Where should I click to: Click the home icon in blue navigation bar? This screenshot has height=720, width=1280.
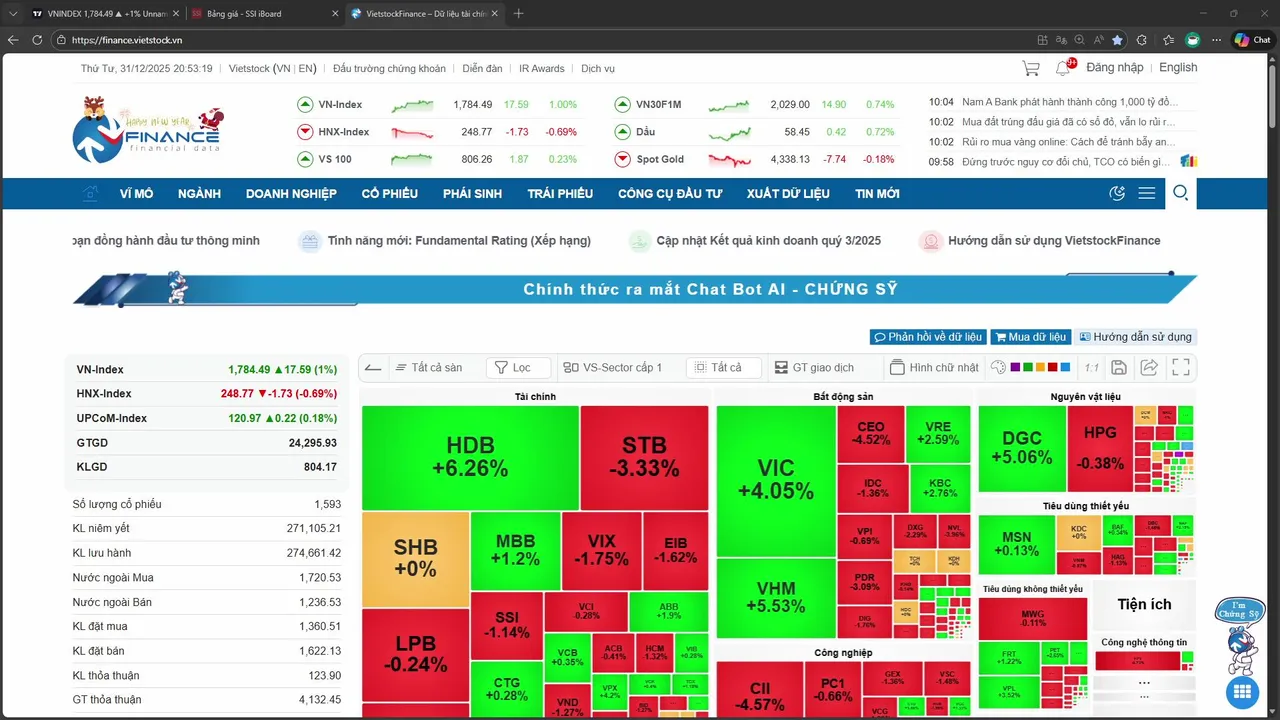click(90, 193)
